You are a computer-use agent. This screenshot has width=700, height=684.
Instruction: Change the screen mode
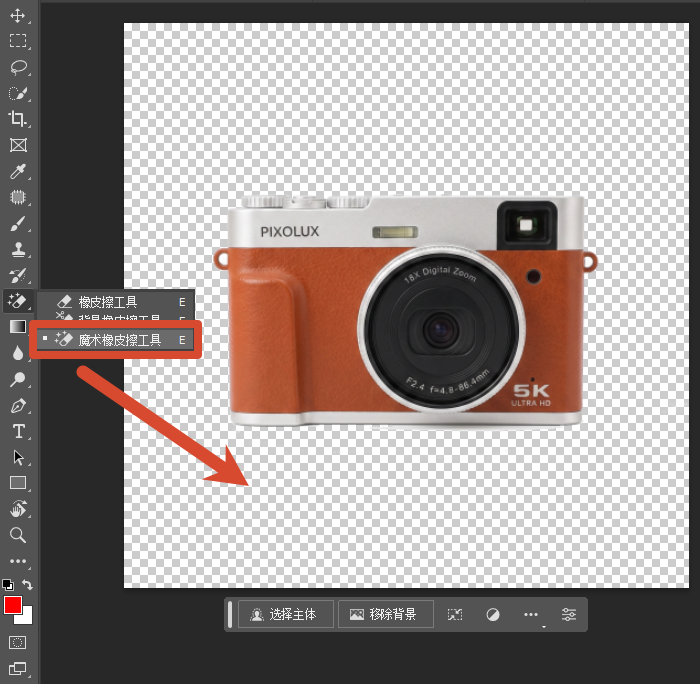(17, 668)
